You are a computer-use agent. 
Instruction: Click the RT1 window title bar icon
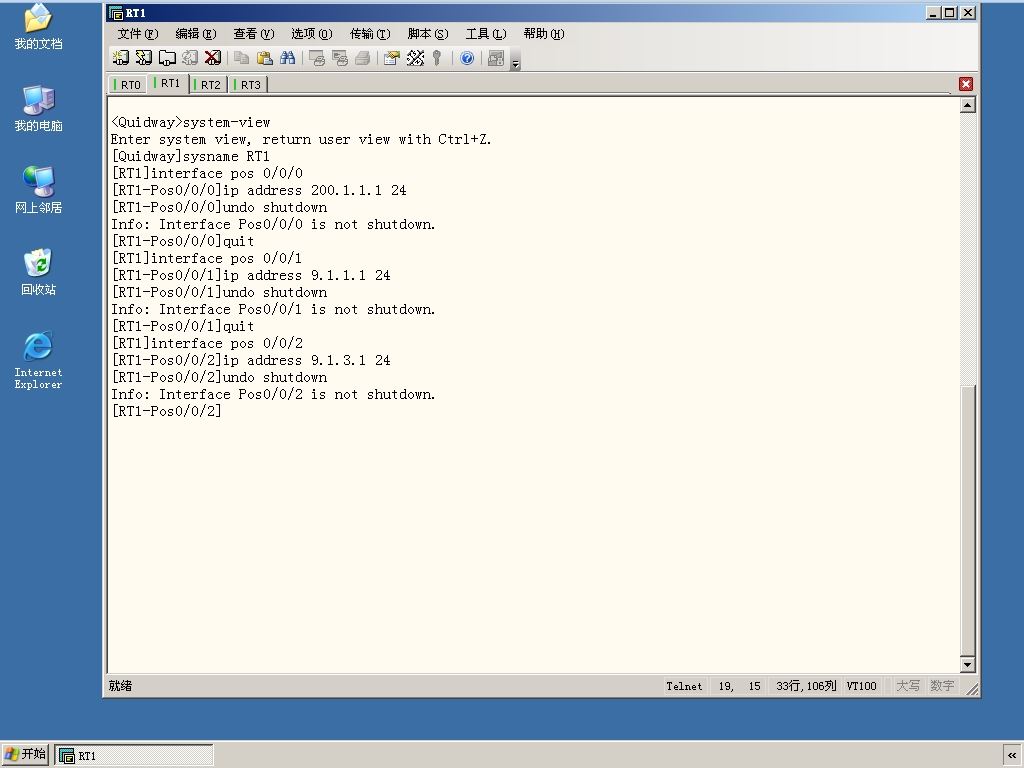pos(116,13)
